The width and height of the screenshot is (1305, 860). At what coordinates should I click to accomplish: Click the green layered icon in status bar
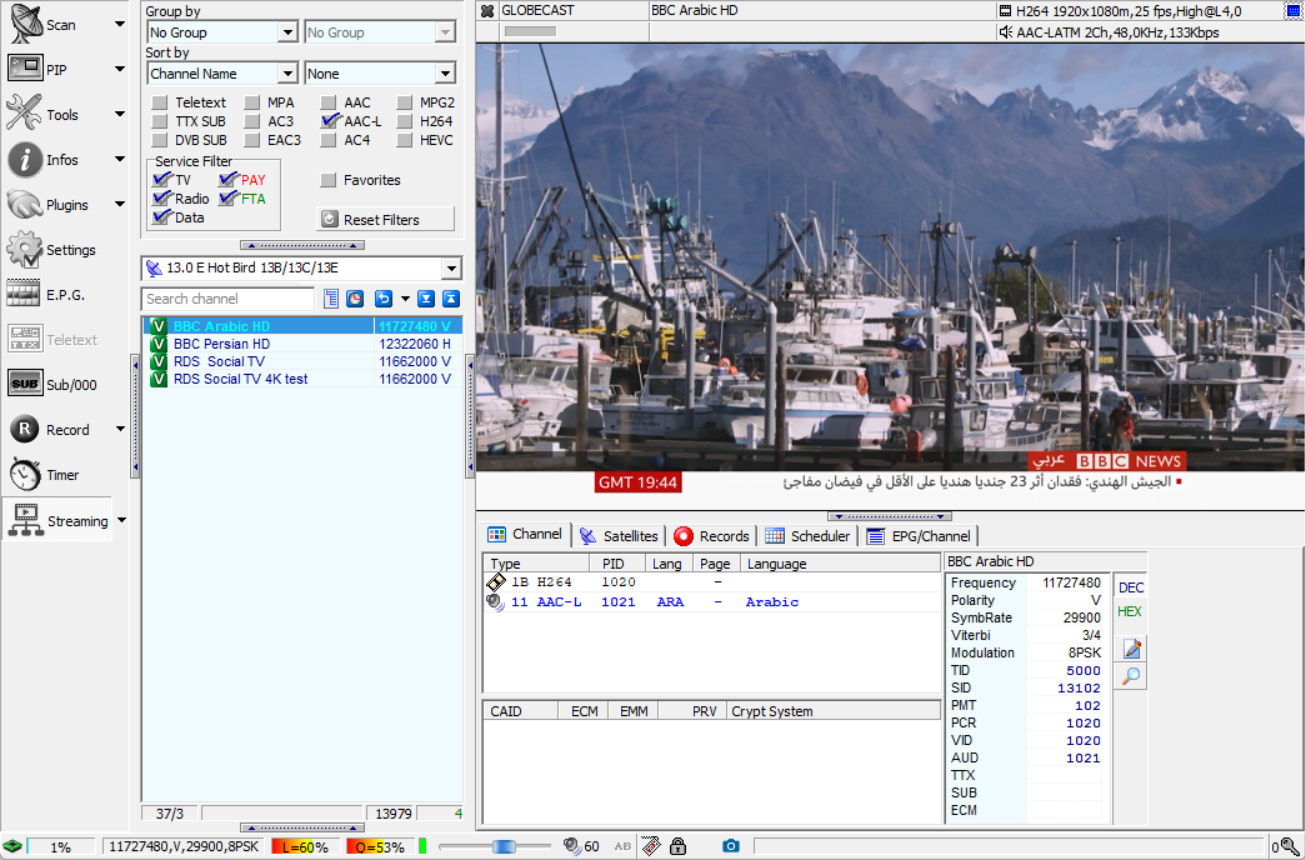click(x=12, y=847)
